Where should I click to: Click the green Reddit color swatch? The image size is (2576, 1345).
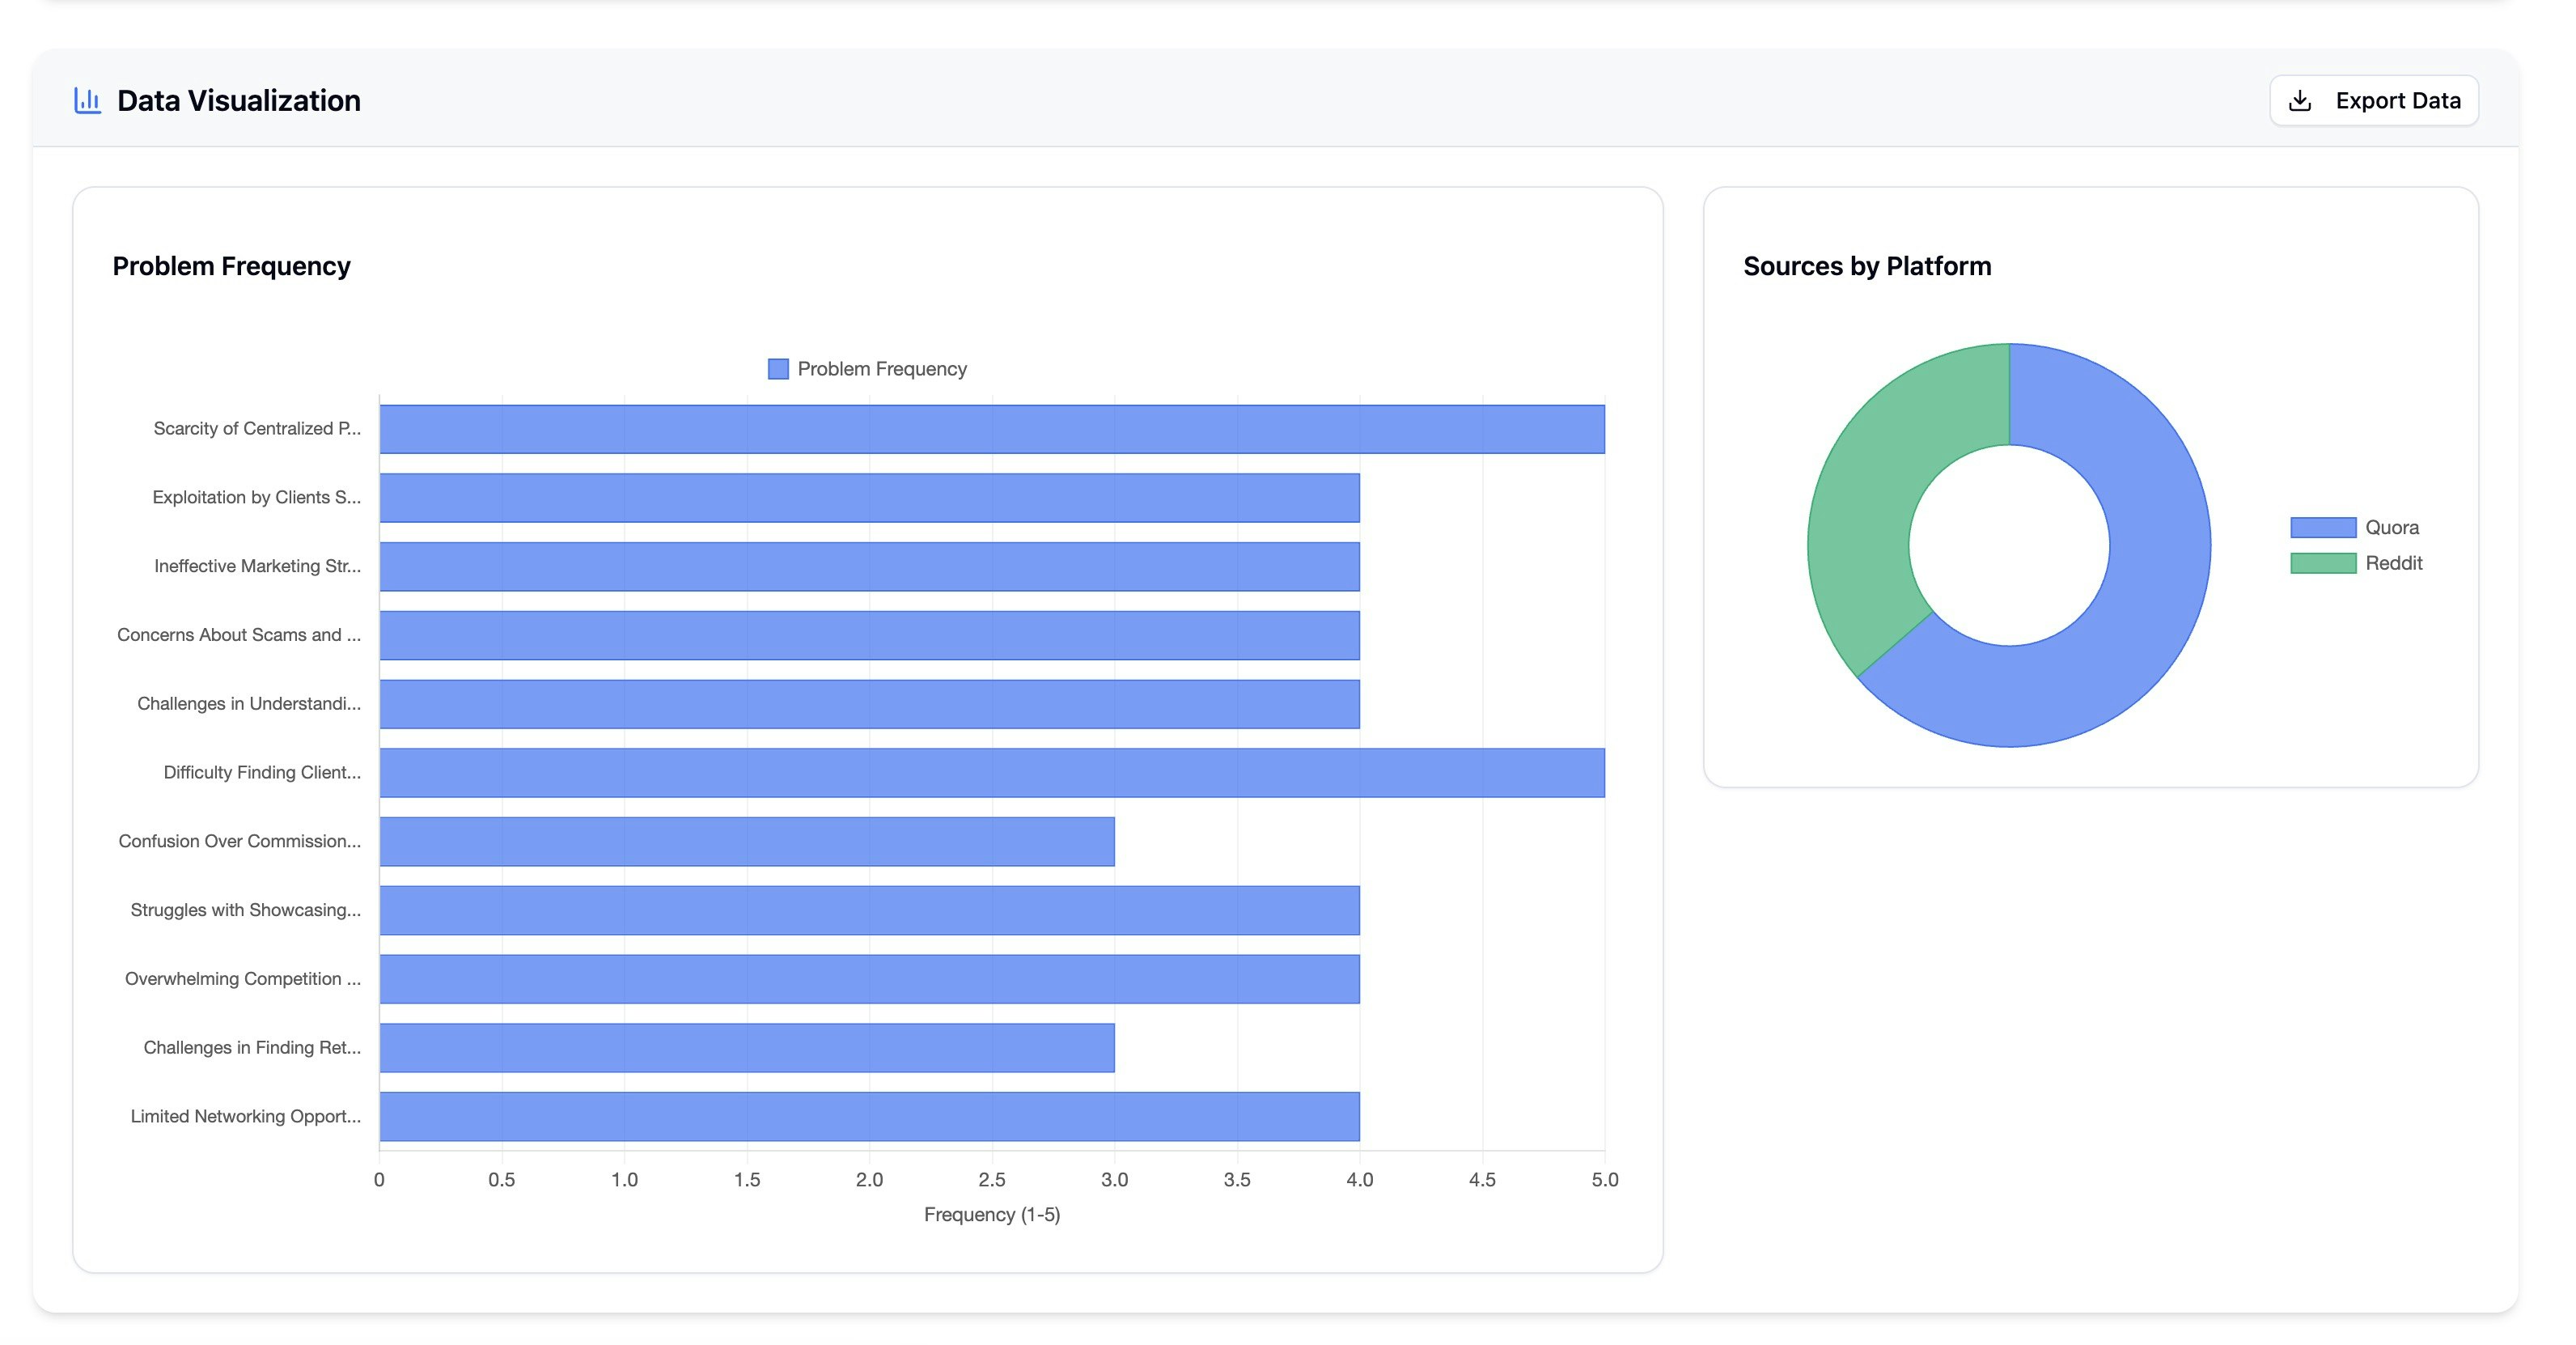[x=2322, y=563]
